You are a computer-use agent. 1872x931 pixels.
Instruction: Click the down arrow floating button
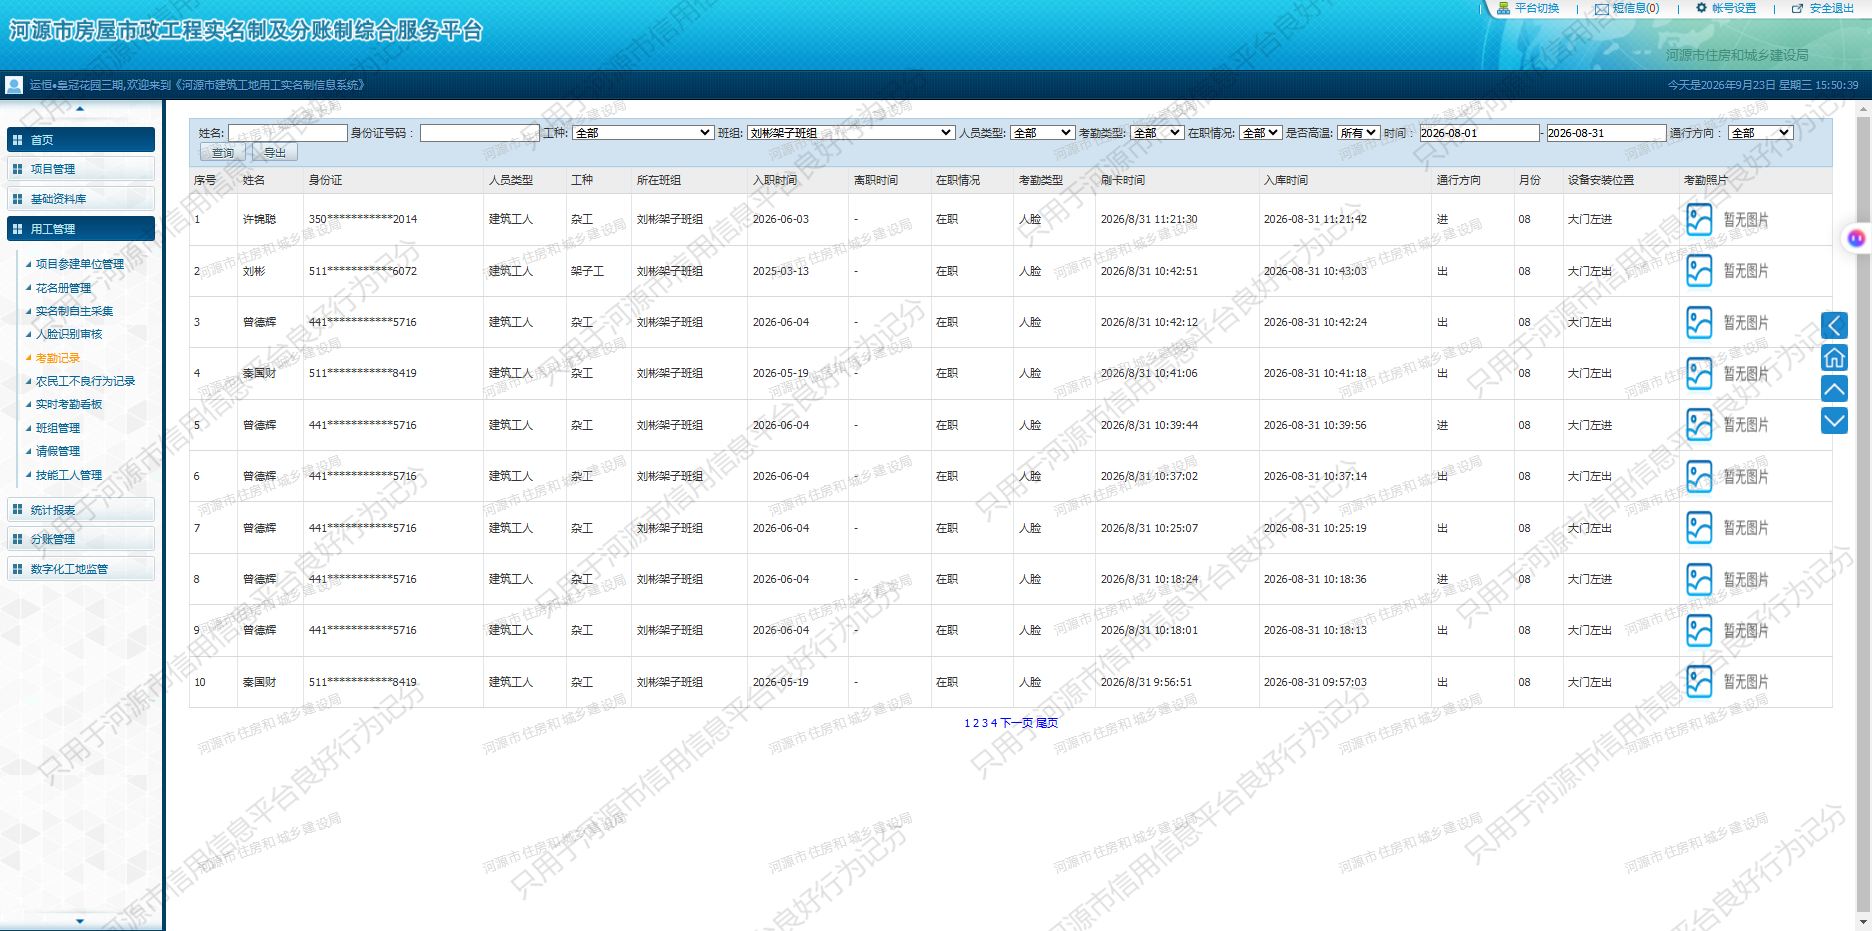(1834, 421)
